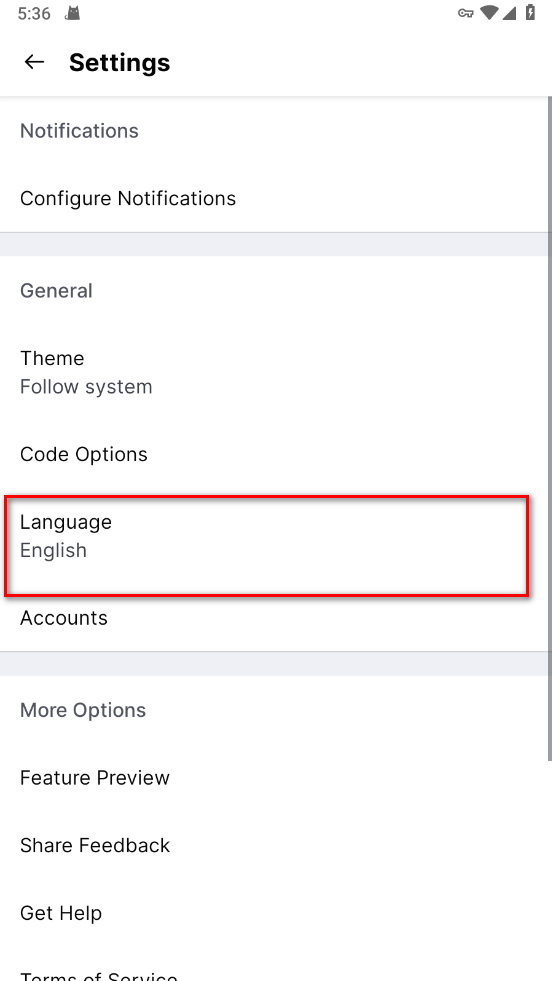Tap the cellular signal icon
Screen dimensions: 552x981
(509, 13)
